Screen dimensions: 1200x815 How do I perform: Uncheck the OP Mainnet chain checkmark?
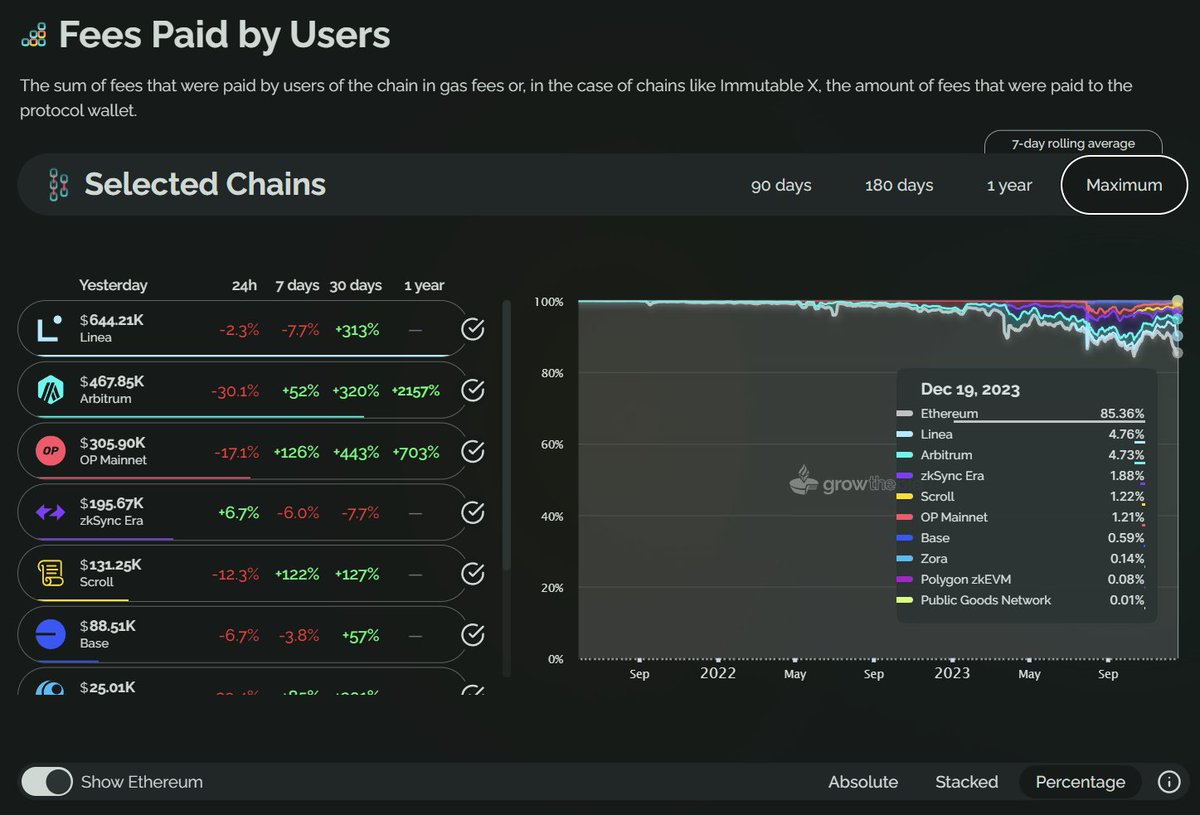point(473,452)
